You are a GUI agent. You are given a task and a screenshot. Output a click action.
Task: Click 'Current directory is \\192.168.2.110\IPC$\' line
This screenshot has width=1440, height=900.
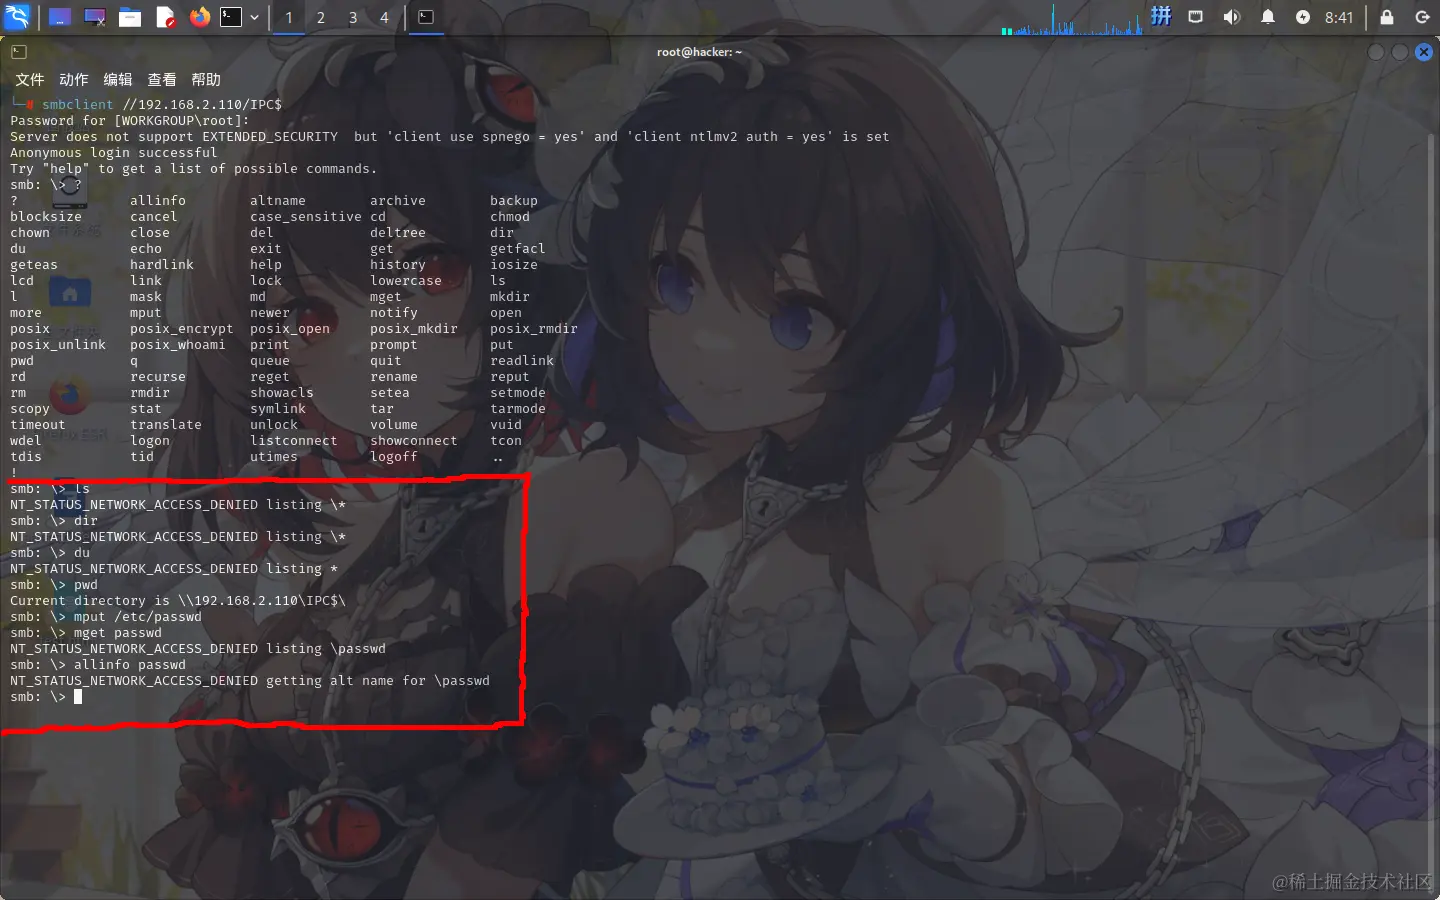(x=178, y=600)
